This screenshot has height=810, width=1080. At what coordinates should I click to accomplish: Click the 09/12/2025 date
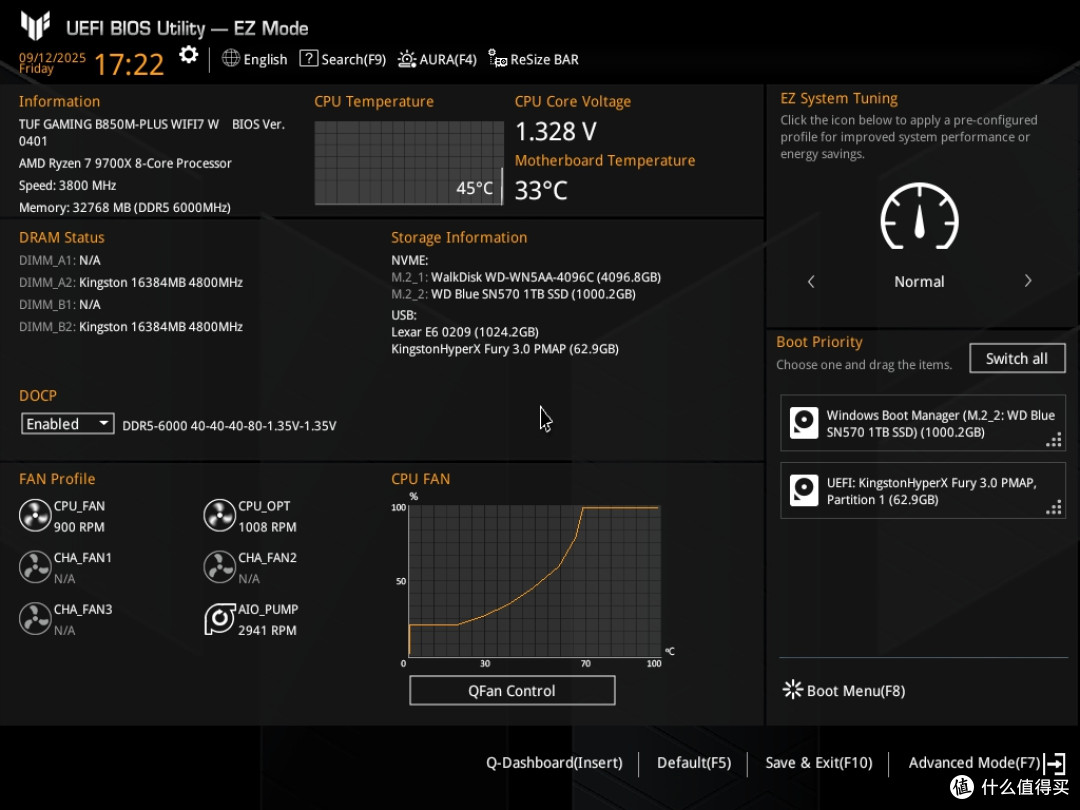click(x=52, y=57)
